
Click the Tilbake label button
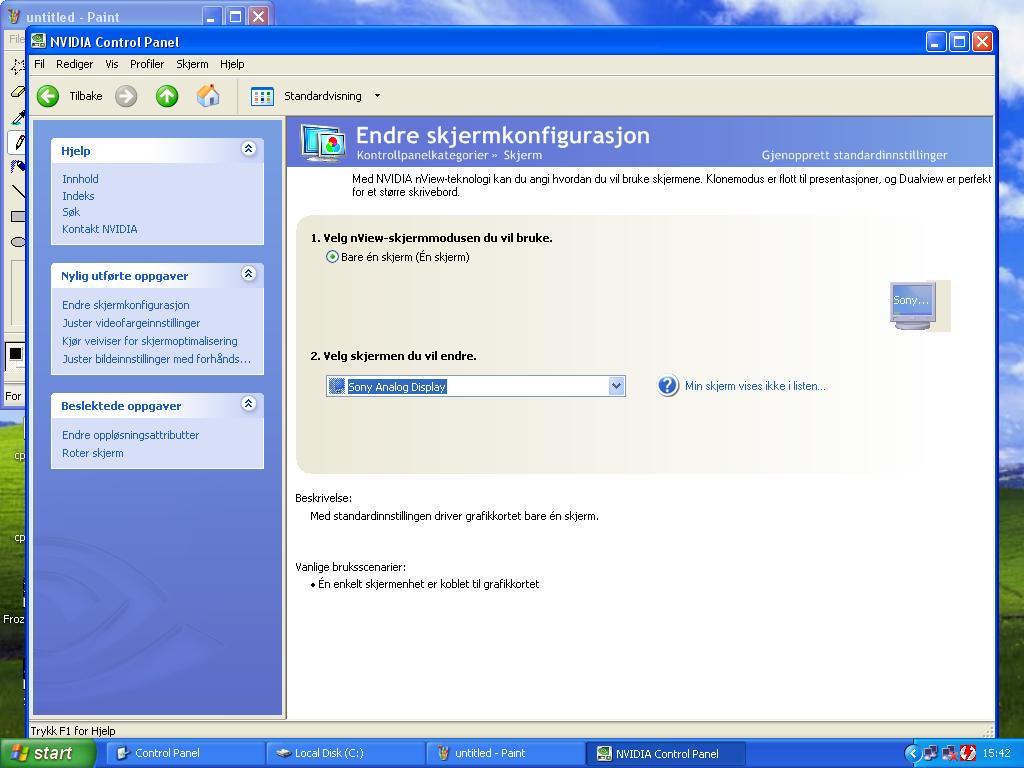click(x=86, y=96)
